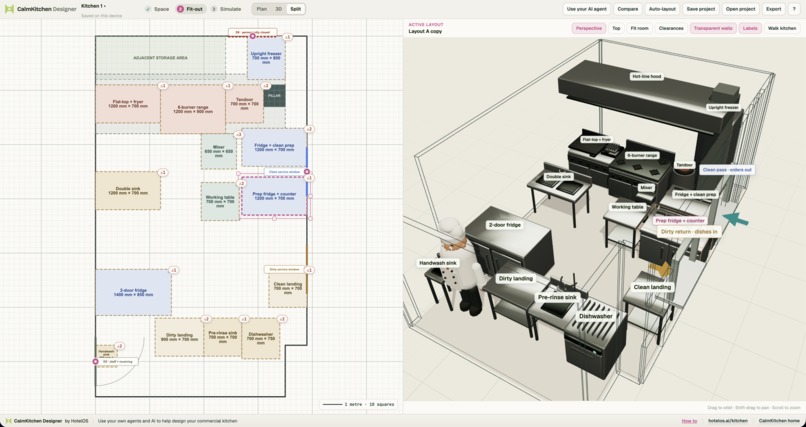The width and height of the screenshot is (806, 427).
Task: Click warning badge on Dirty landing
Action: (x=206, y=319)
